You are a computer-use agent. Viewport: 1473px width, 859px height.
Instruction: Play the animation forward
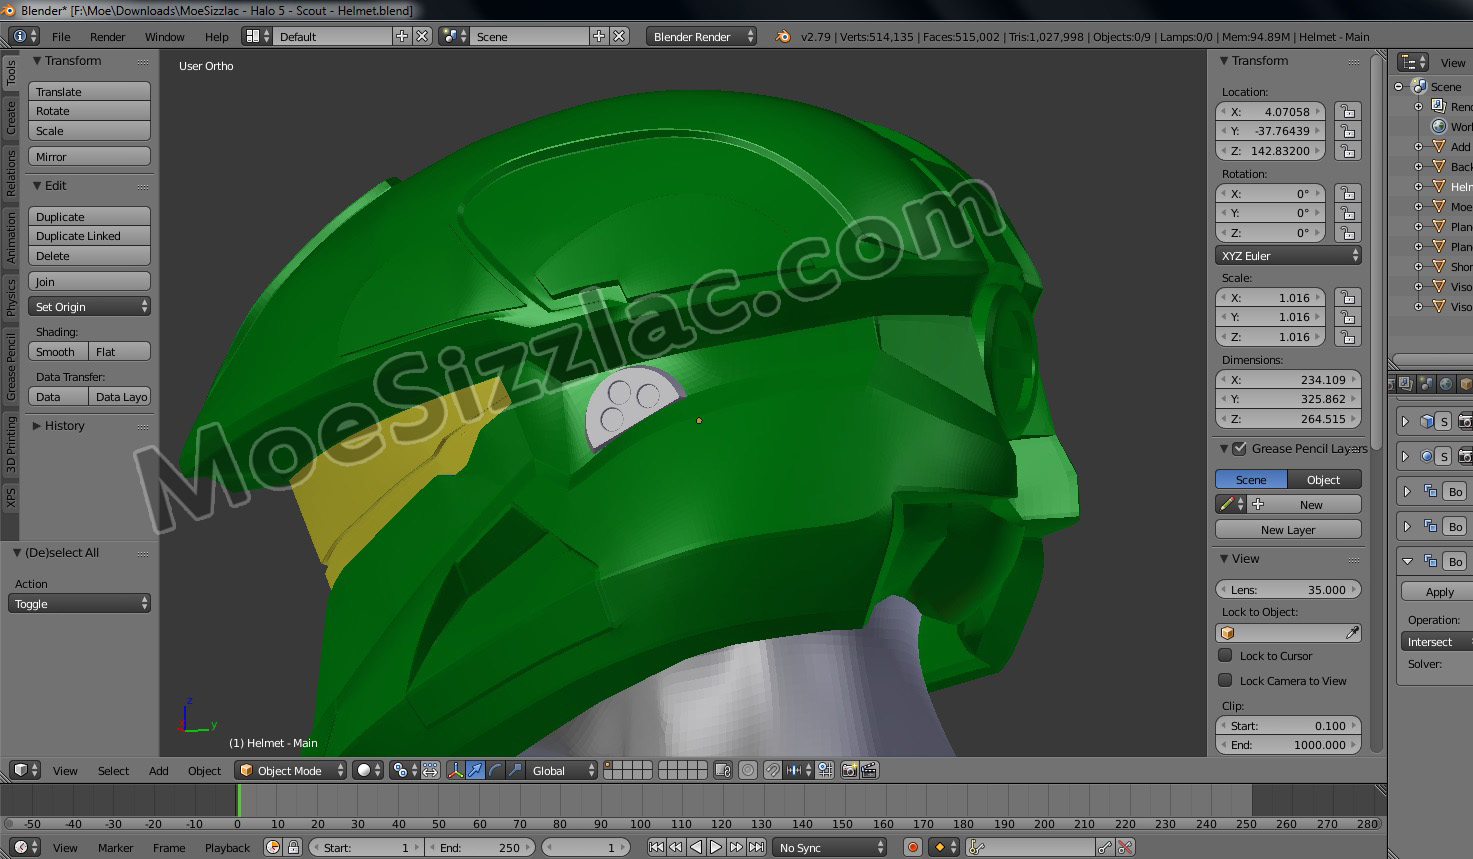point(716,847)
